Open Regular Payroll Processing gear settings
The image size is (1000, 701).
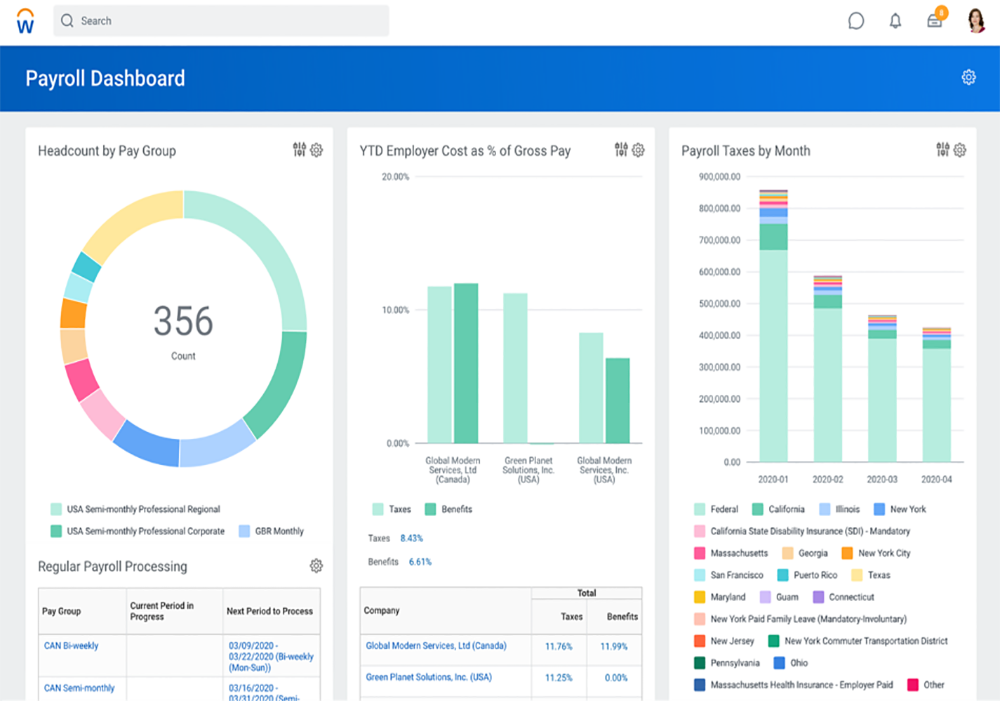point(316,566)
